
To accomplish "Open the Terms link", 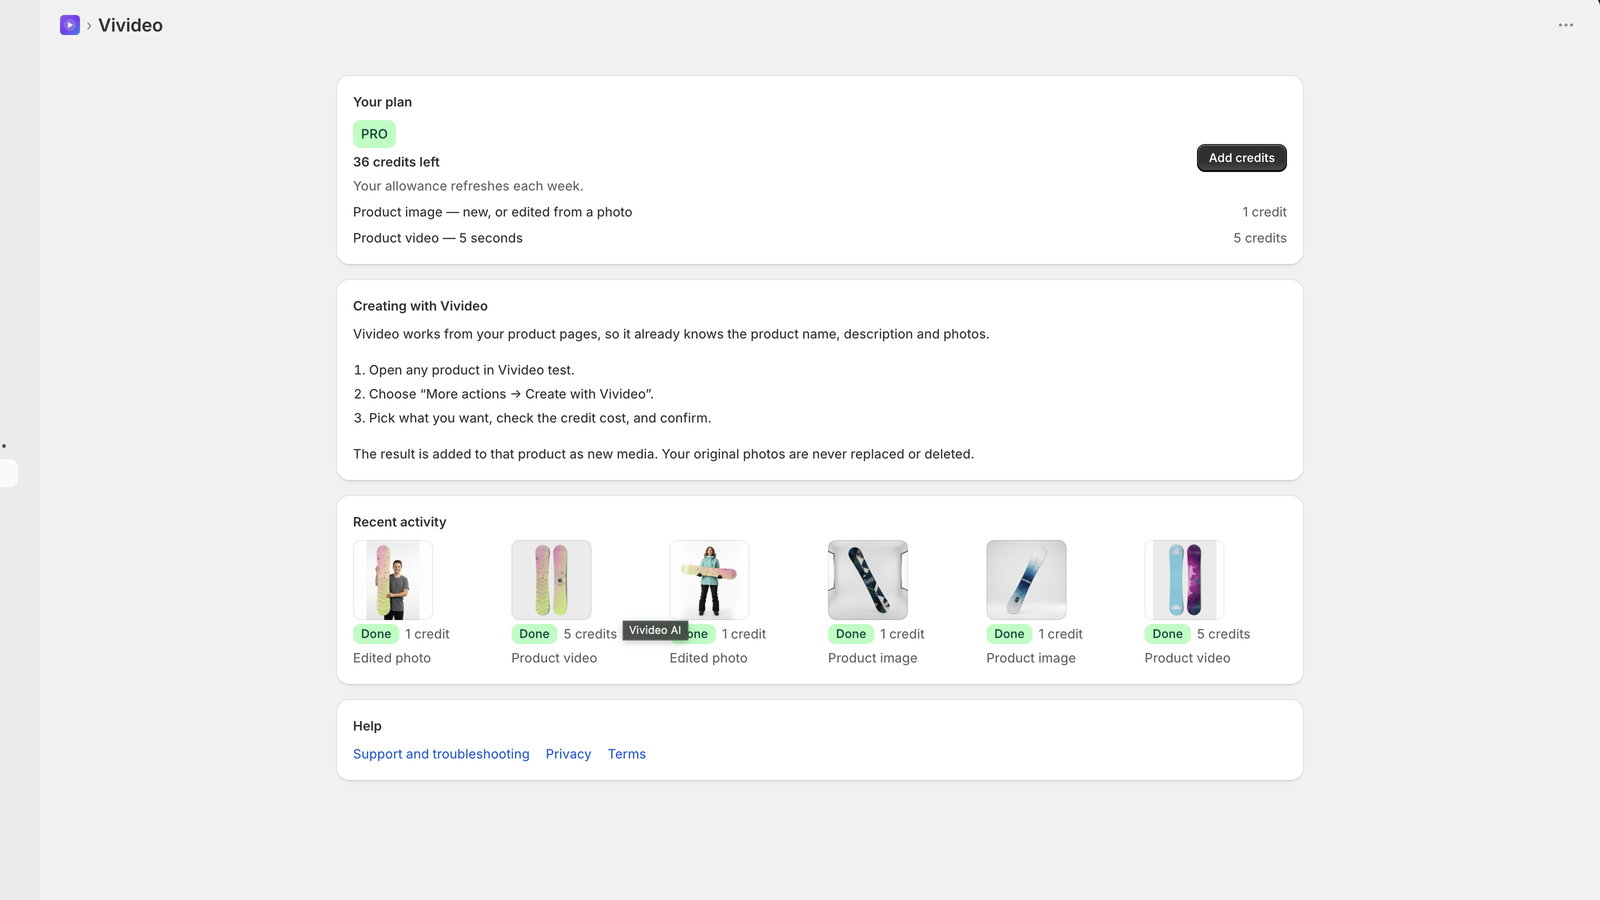I will pyautogui.click(x=627, y=754).
